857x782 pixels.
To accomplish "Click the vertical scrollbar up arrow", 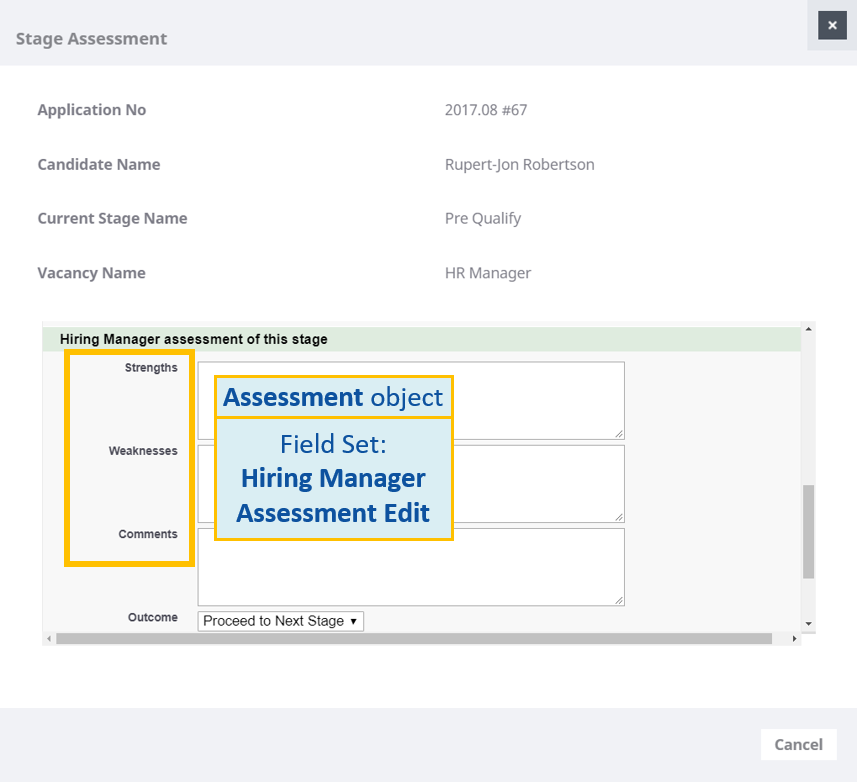I will (808, 328).
